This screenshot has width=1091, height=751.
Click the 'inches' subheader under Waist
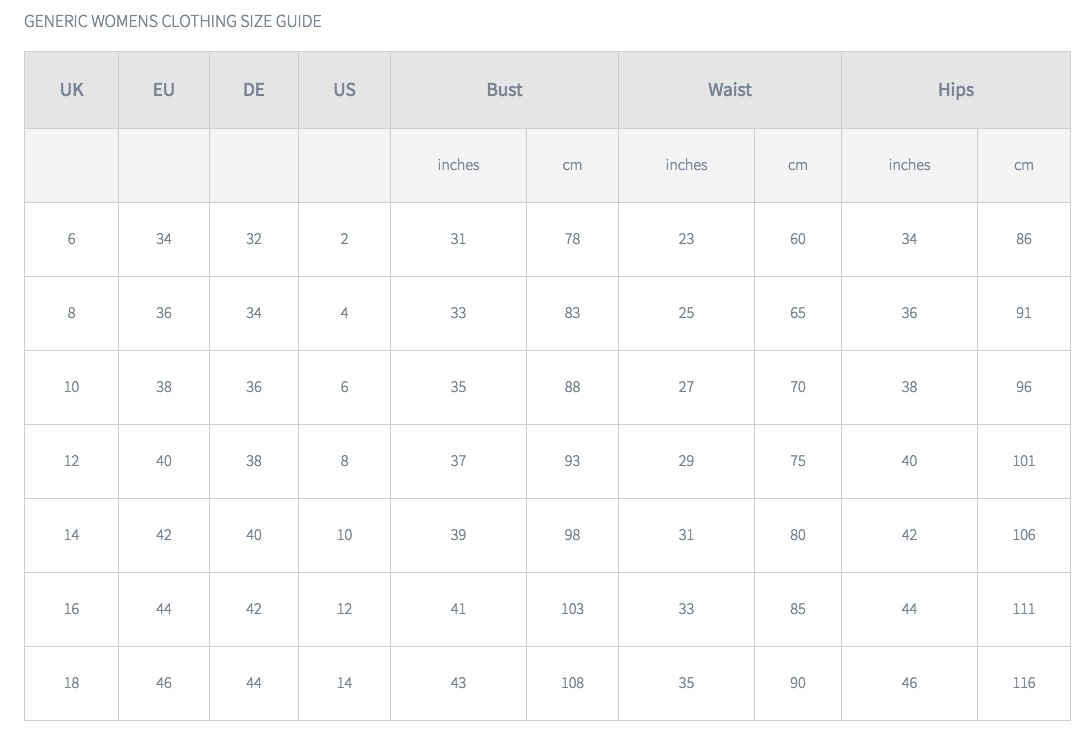pyautogui.click(x=687, y=165)
